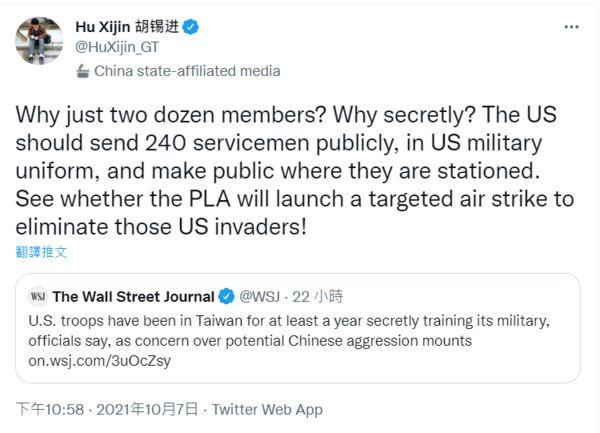Viewport: 600px width, 433px height.
Task: Open the China state-affiliated media label
Action: pyautogui.click(x=187, y=71)
